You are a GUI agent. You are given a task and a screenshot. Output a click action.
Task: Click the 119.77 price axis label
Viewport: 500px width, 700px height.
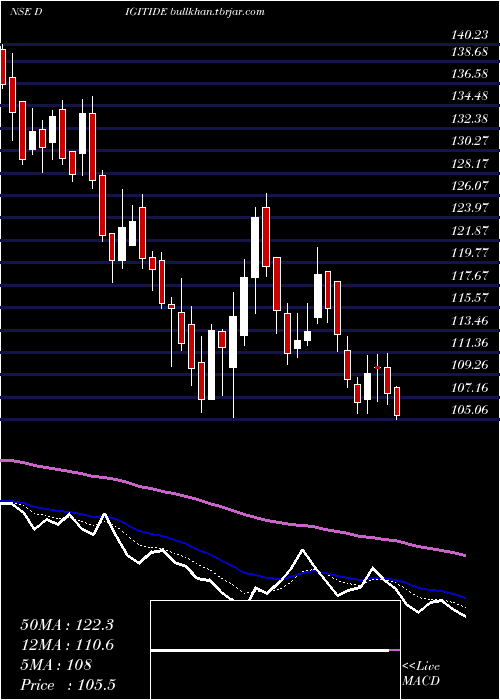tap(469, 253)
